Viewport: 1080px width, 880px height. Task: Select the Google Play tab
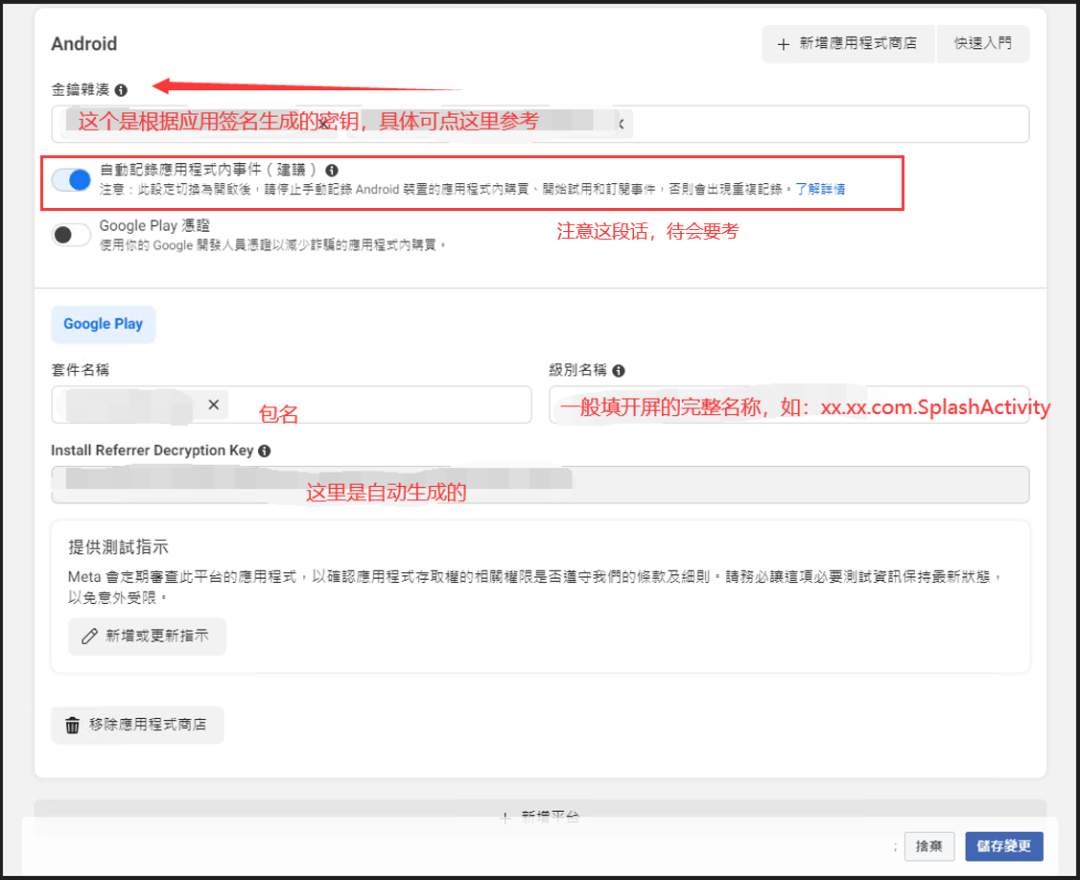103,324
